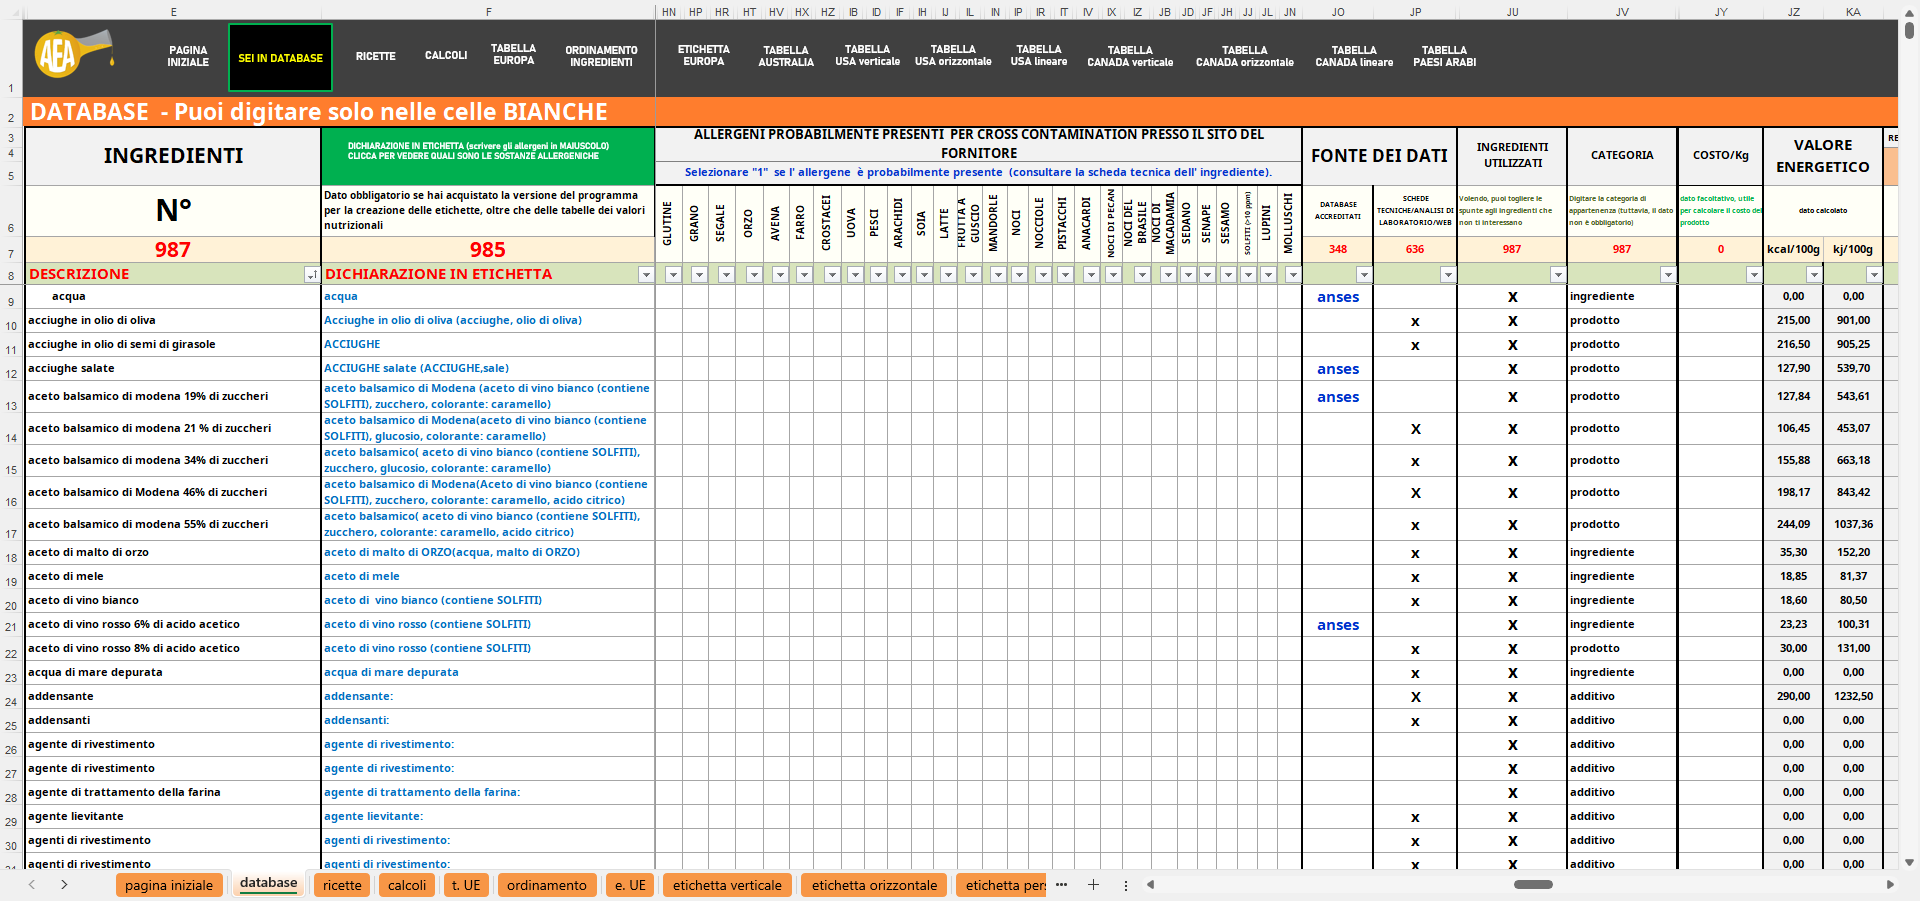Click TABELLA USA lineare button
The width and height of the screenshot is (1920, 902).
click(1039, 55)
